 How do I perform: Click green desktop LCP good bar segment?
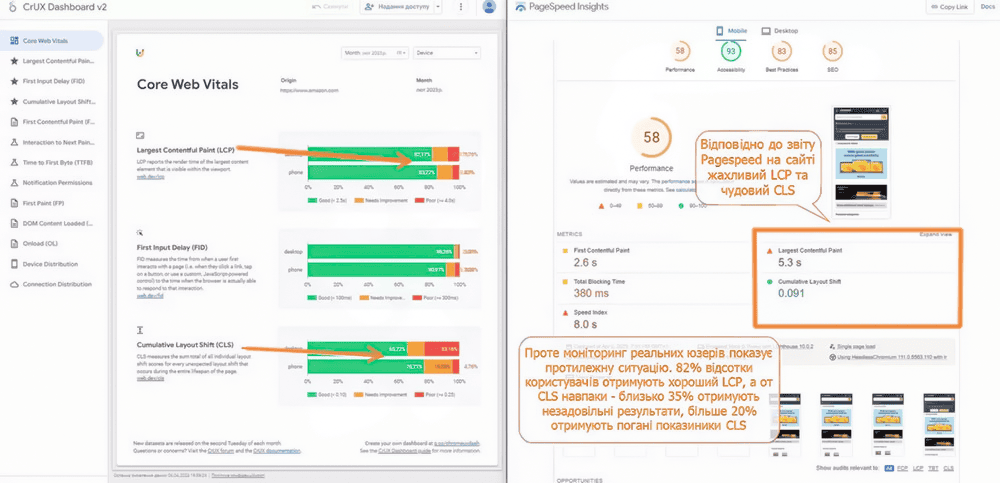369,154
